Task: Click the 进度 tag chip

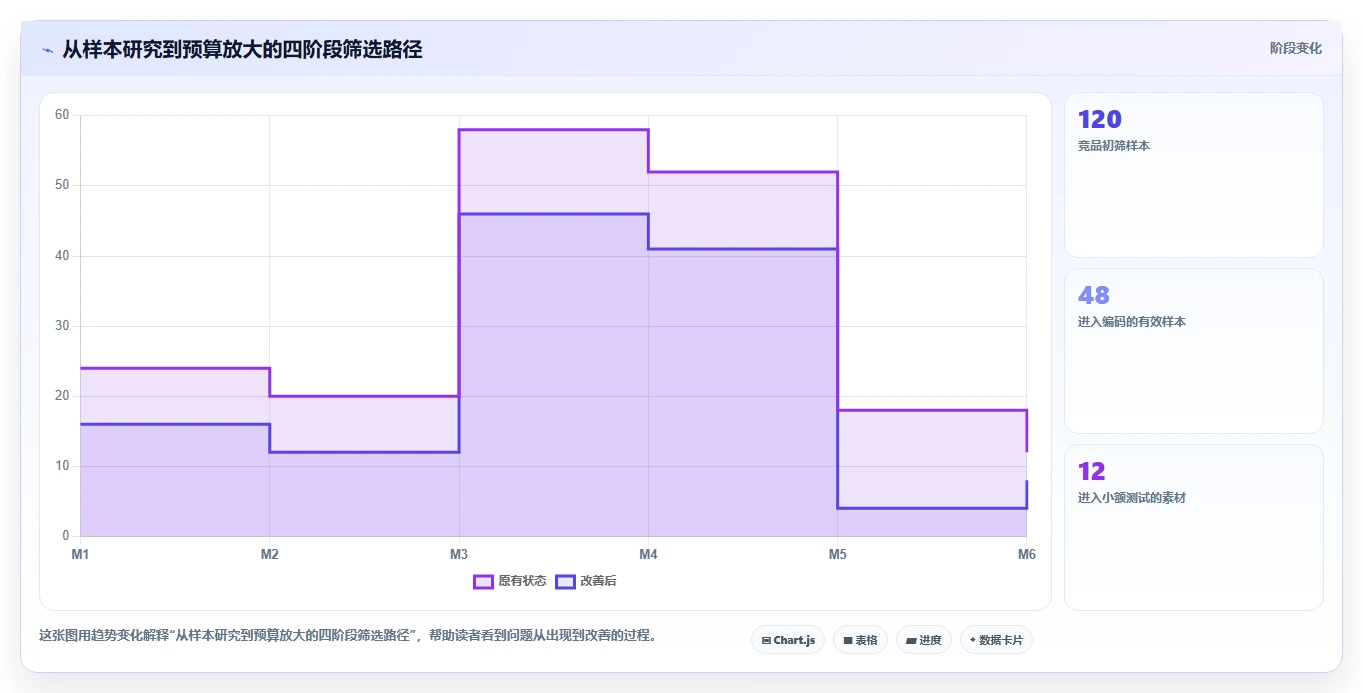Action: point(923,640)
